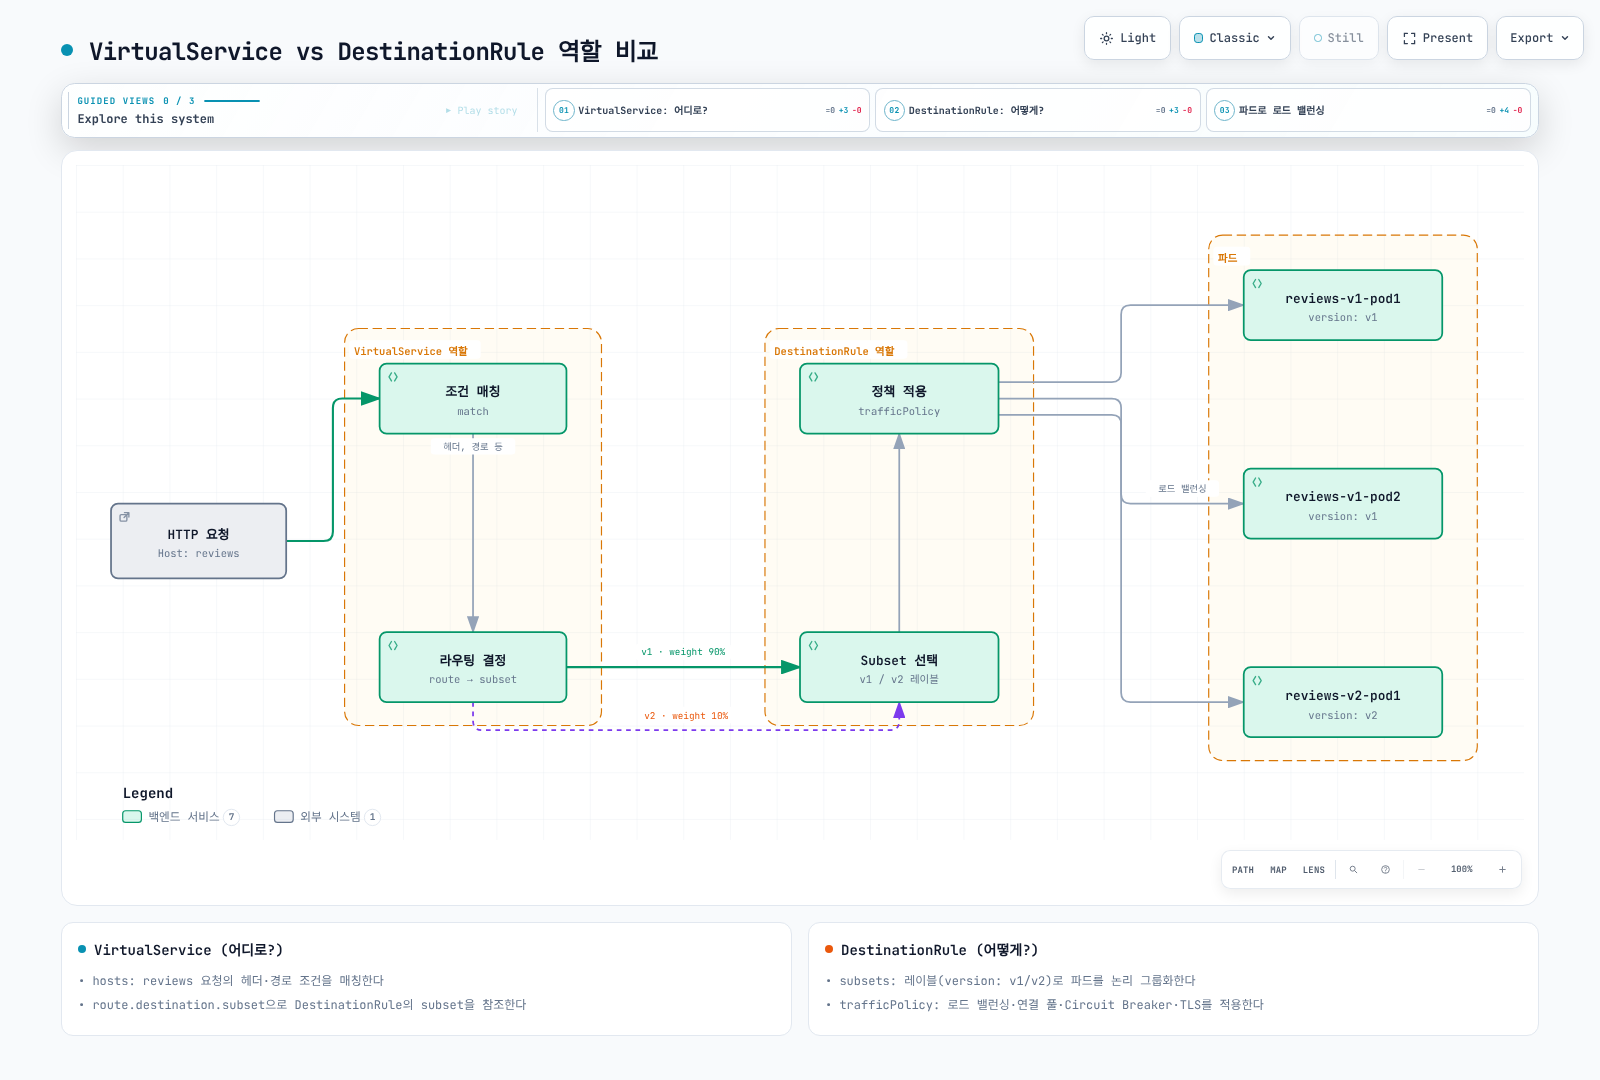Viewport: 1600px width, 1080px height.
Task: Toggle the Still animation mode
Action: coord(1338,38)
